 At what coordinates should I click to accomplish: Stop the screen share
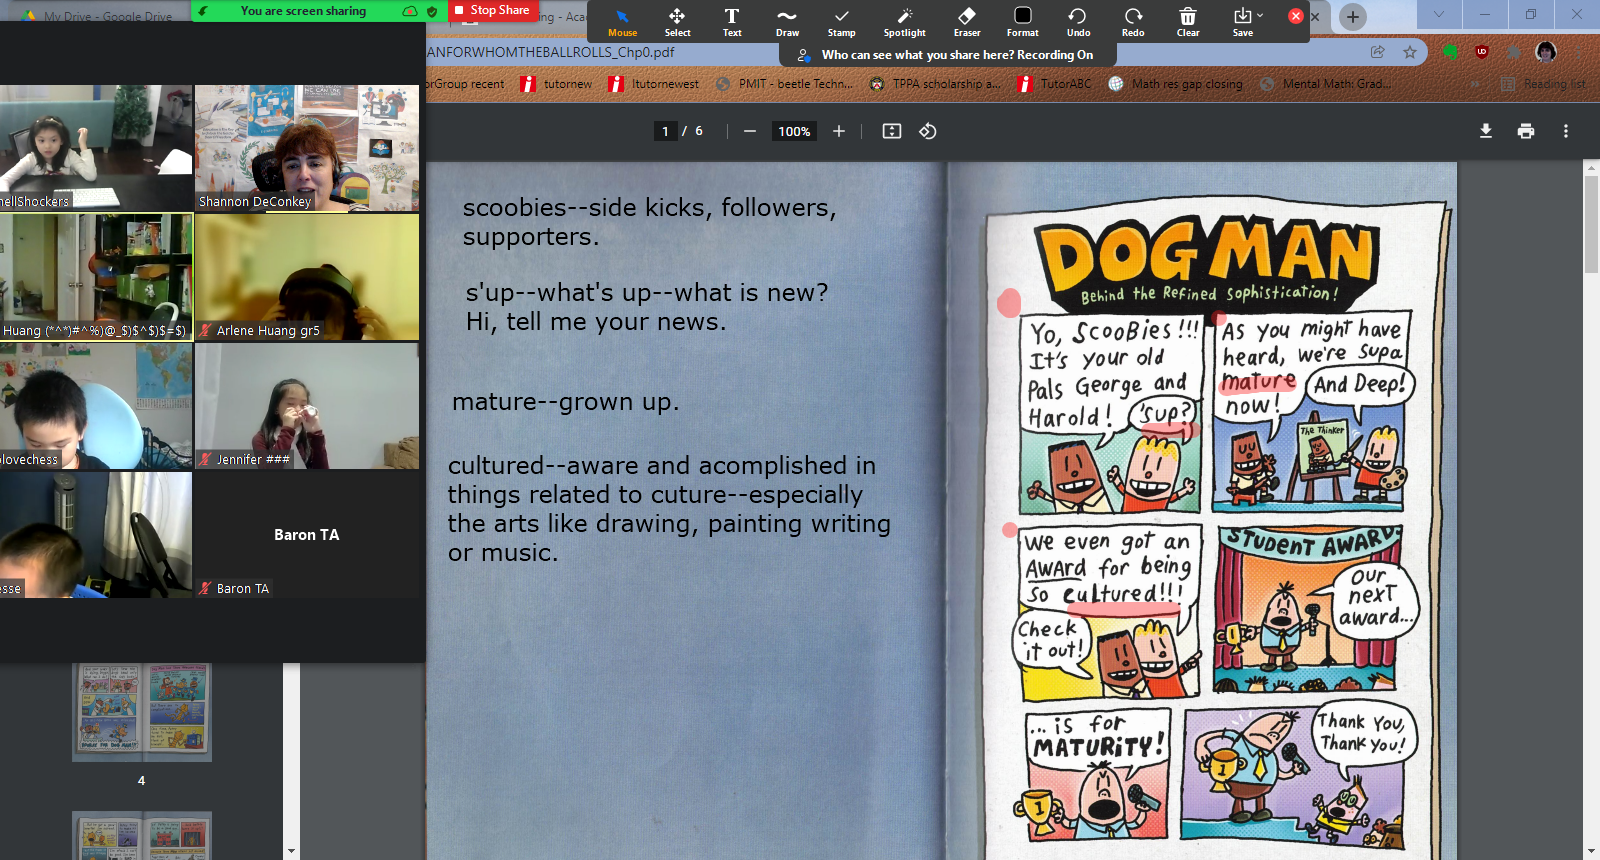tap(491, 10)
